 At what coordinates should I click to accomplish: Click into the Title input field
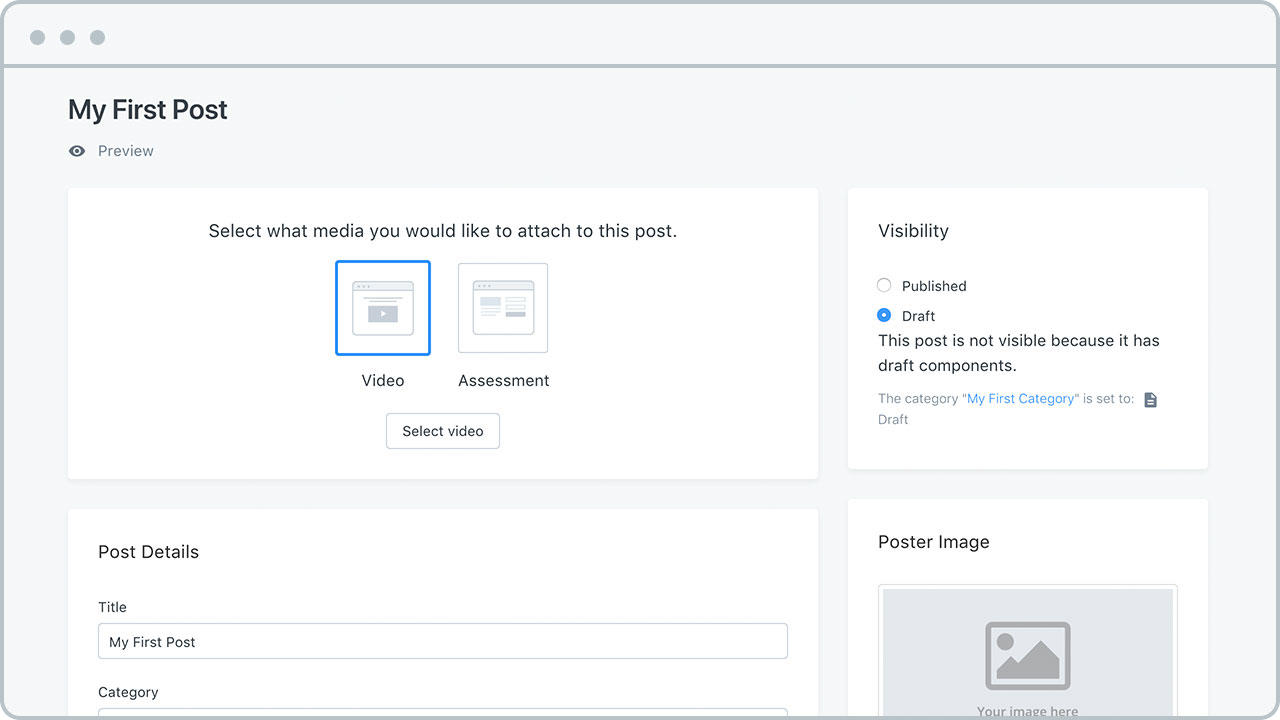[442, 641]
